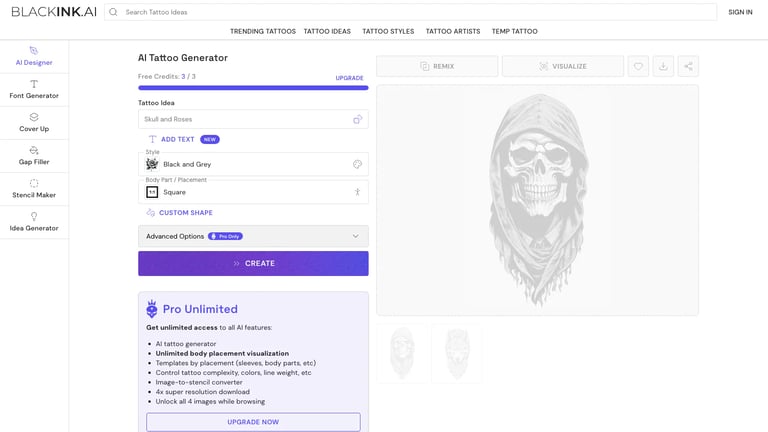Click the Square shape icon

point(152,192)
